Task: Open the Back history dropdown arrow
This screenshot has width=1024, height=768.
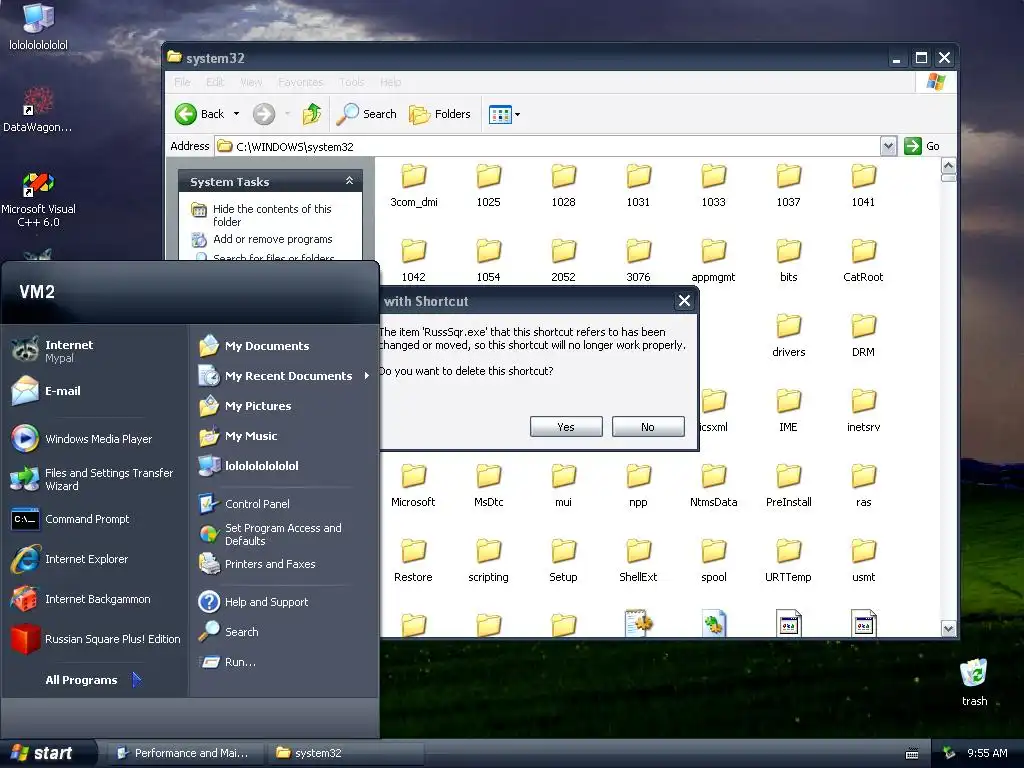Action: 236,114
